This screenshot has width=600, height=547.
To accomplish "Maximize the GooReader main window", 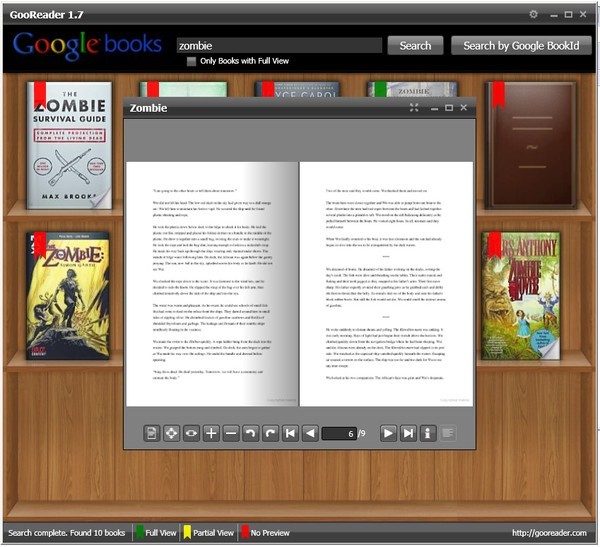I will [569, 14].
